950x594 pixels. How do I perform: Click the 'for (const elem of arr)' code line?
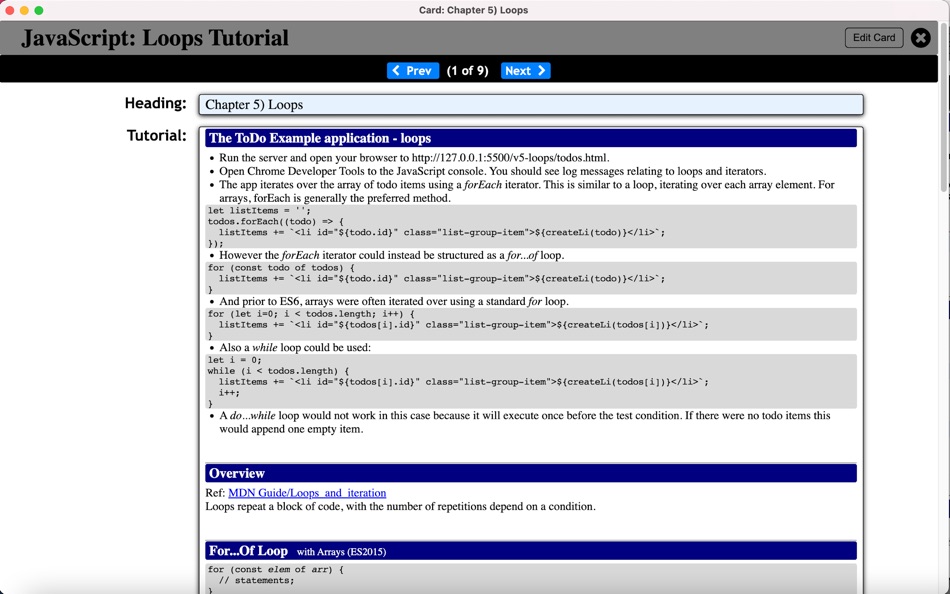tap(276, 570)
